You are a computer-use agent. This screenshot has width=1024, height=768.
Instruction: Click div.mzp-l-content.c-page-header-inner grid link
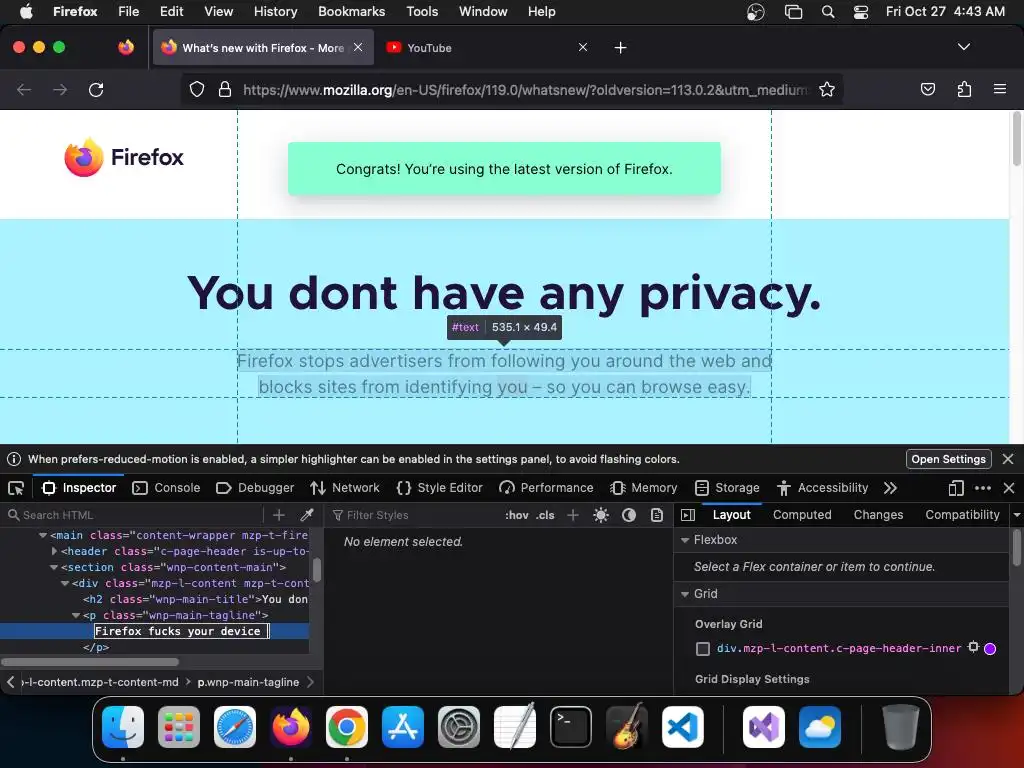coord(839,648)
